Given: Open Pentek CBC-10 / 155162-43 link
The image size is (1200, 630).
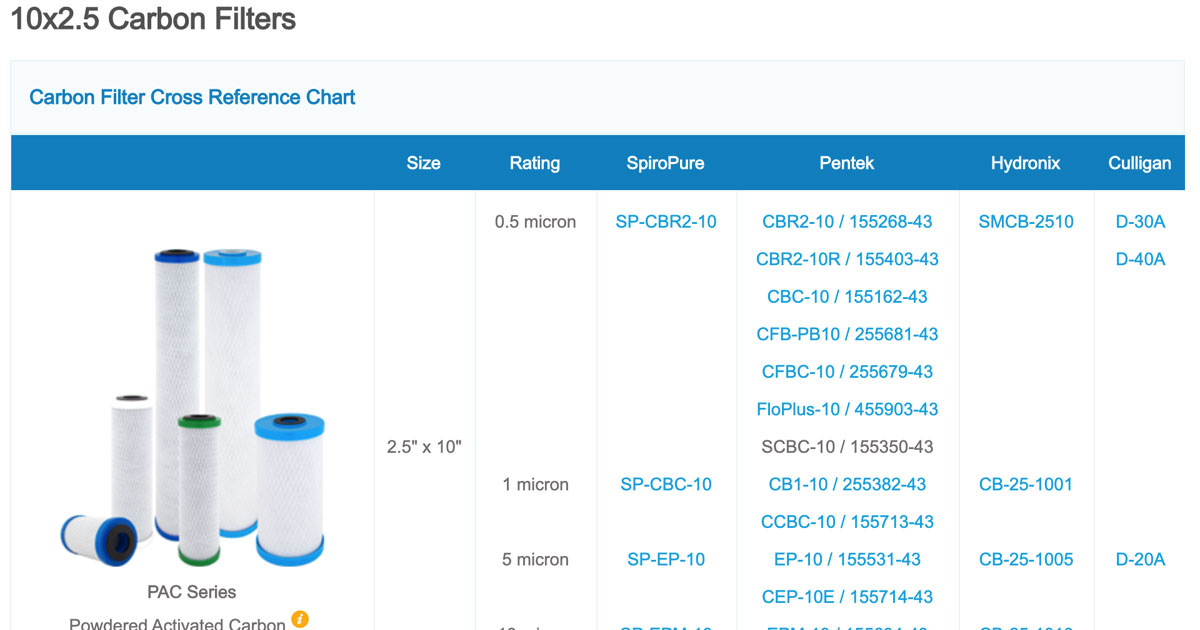Looking at the screenshot, I should pyautogui.click(x=847, y=297).
